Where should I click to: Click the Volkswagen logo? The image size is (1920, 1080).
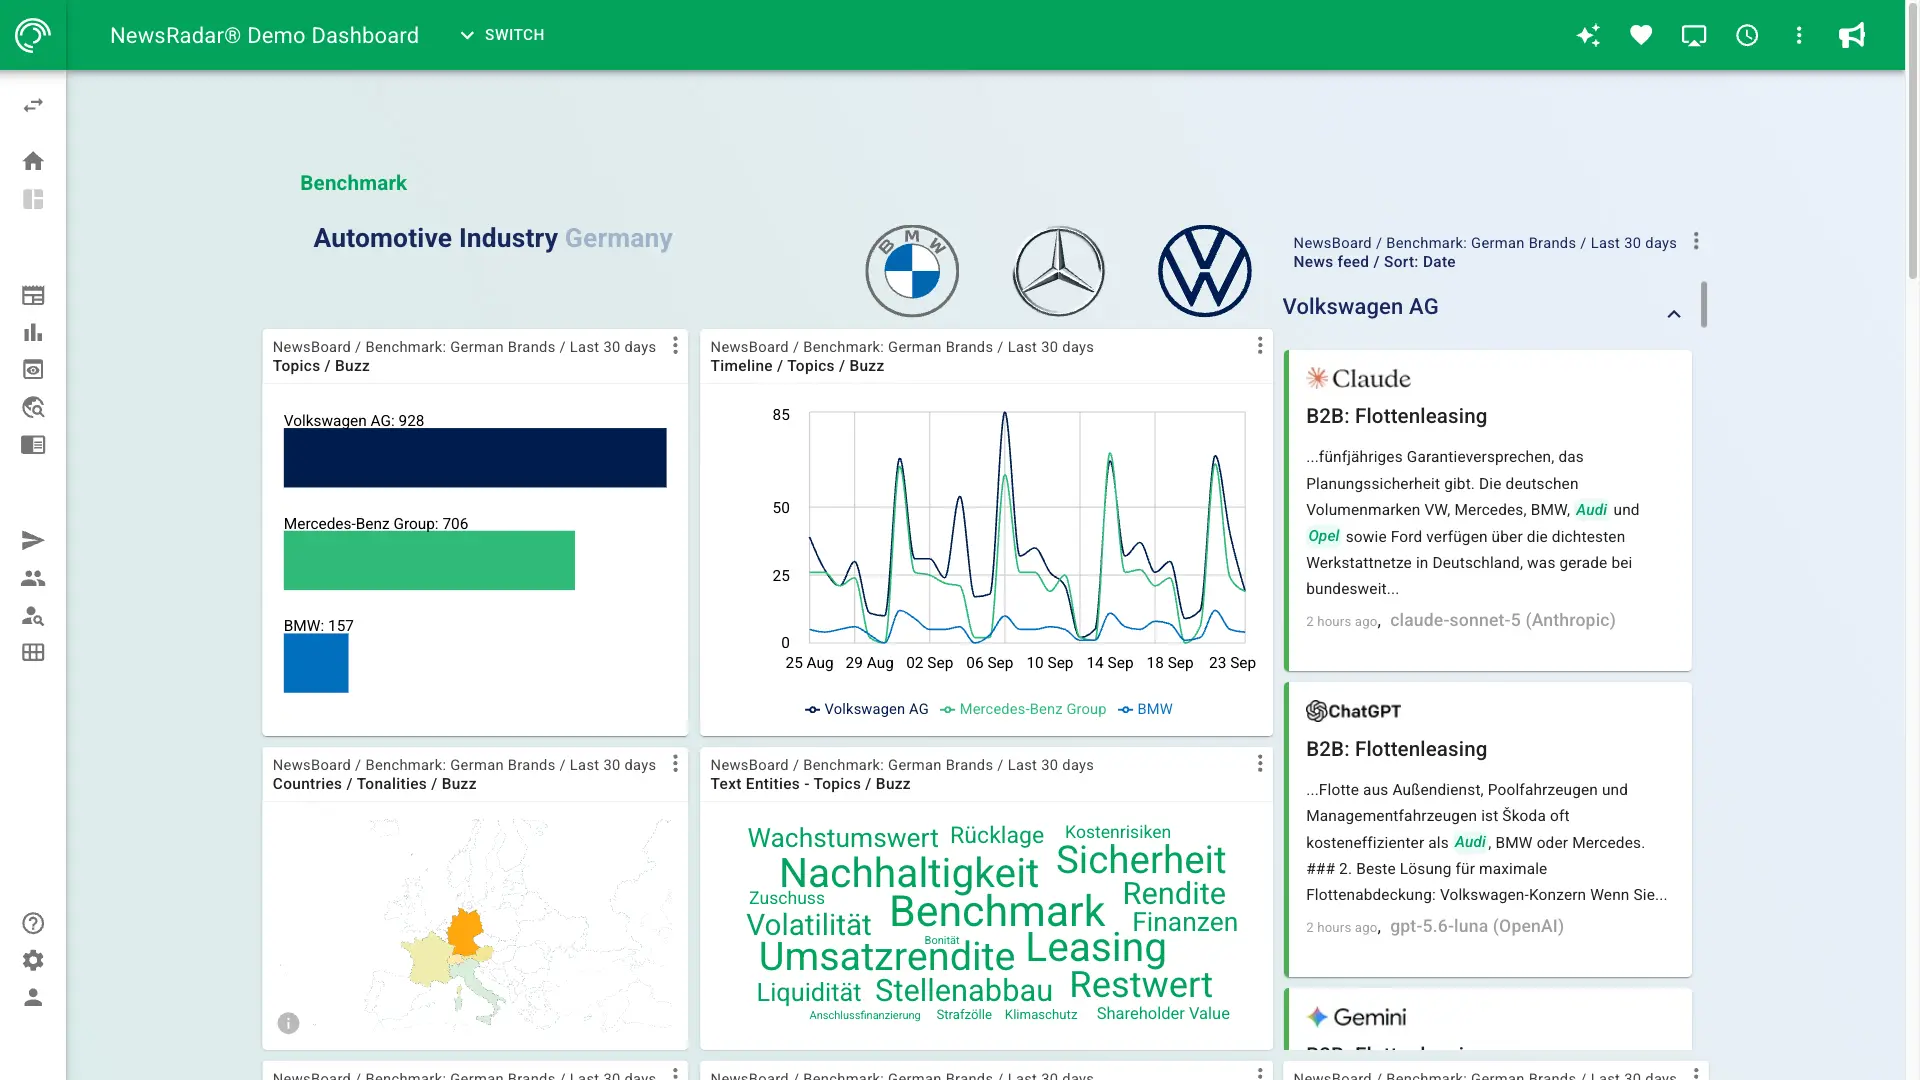point(1205,271)
